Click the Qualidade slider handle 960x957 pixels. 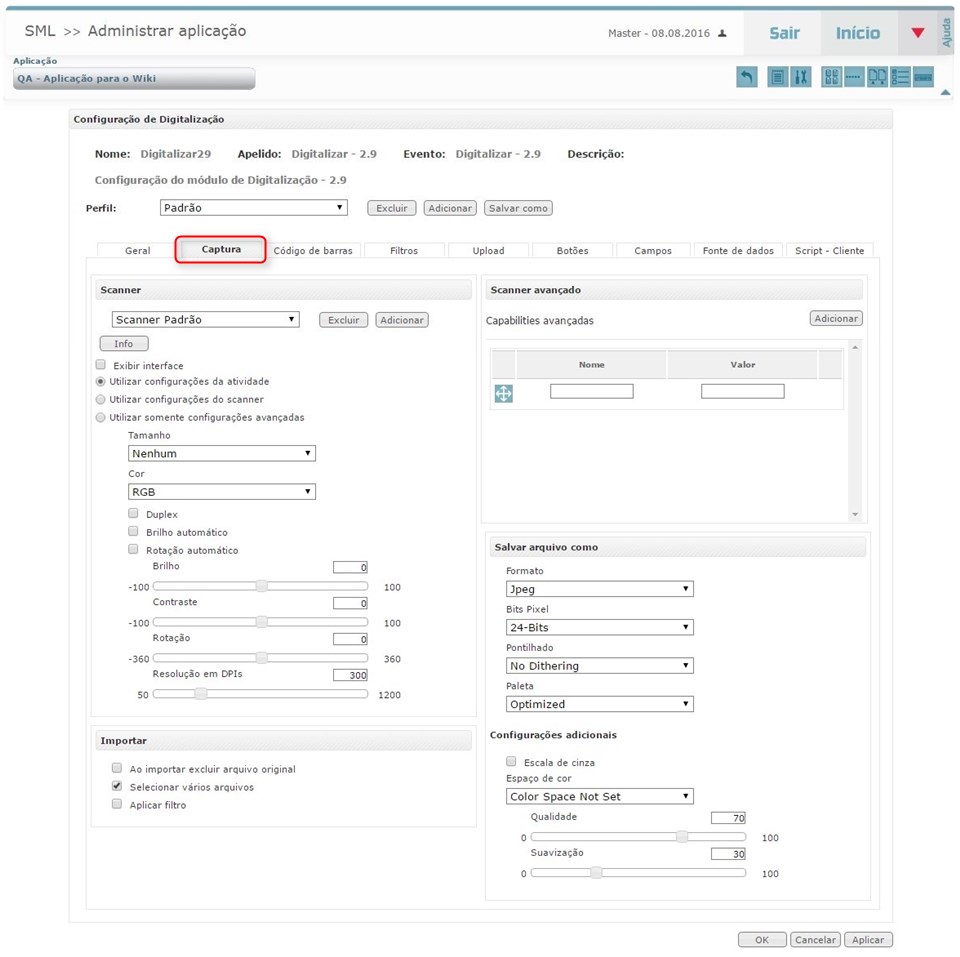[682, 836]
